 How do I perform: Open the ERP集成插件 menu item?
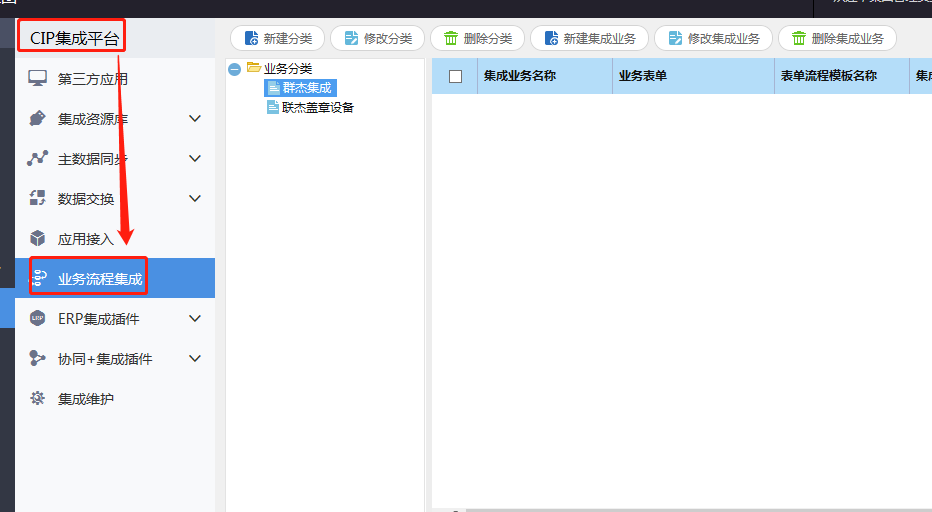(x=115, y=319)
